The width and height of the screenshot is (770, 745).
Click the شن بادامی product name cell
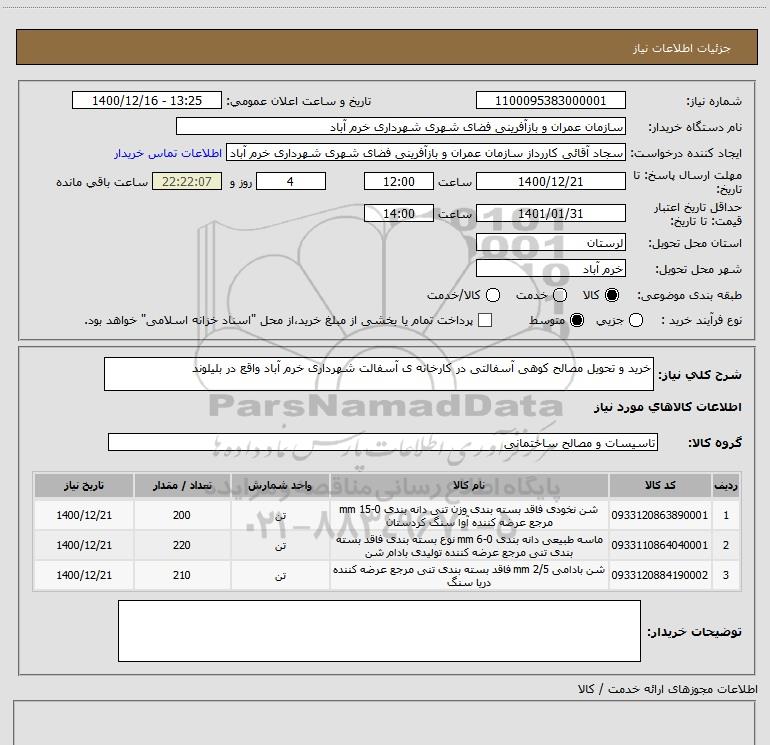point(469,576)
